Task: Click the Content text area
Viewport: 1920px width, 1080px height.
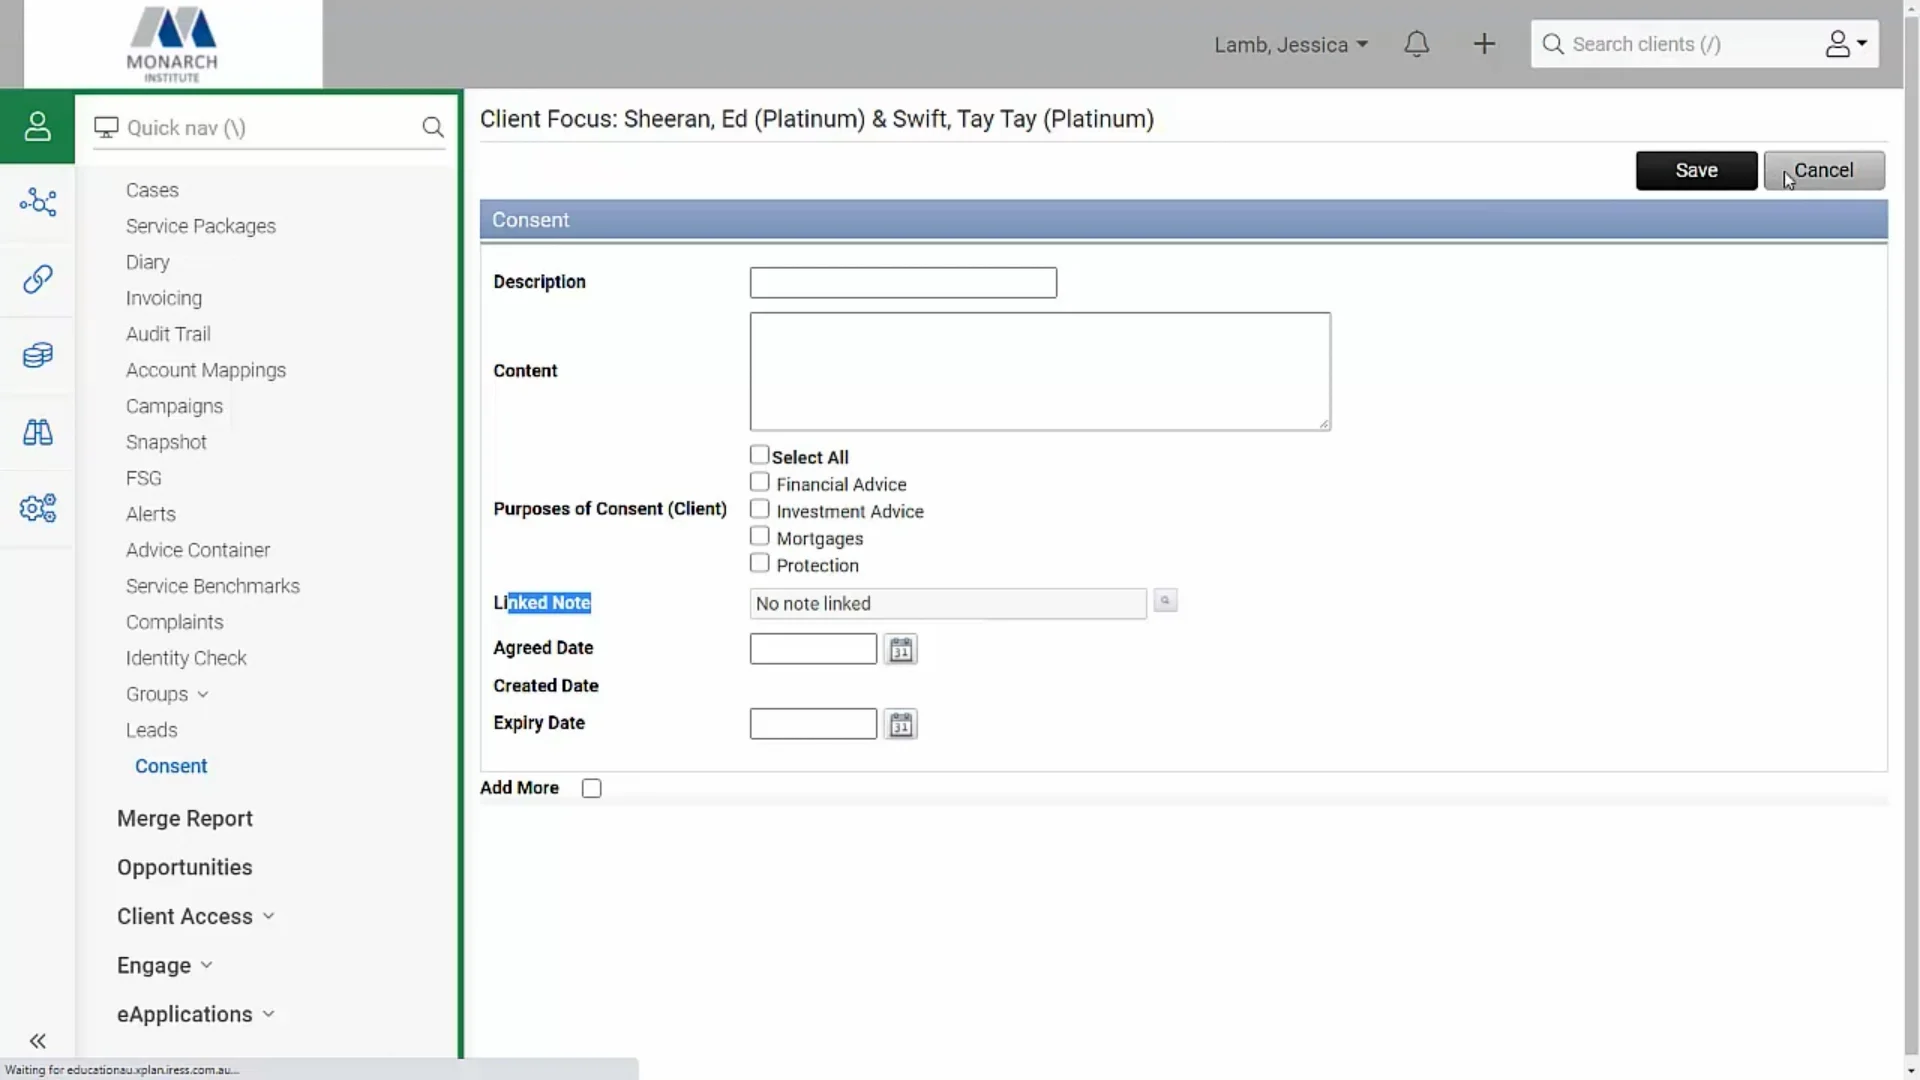Action: pos(1040,372)
